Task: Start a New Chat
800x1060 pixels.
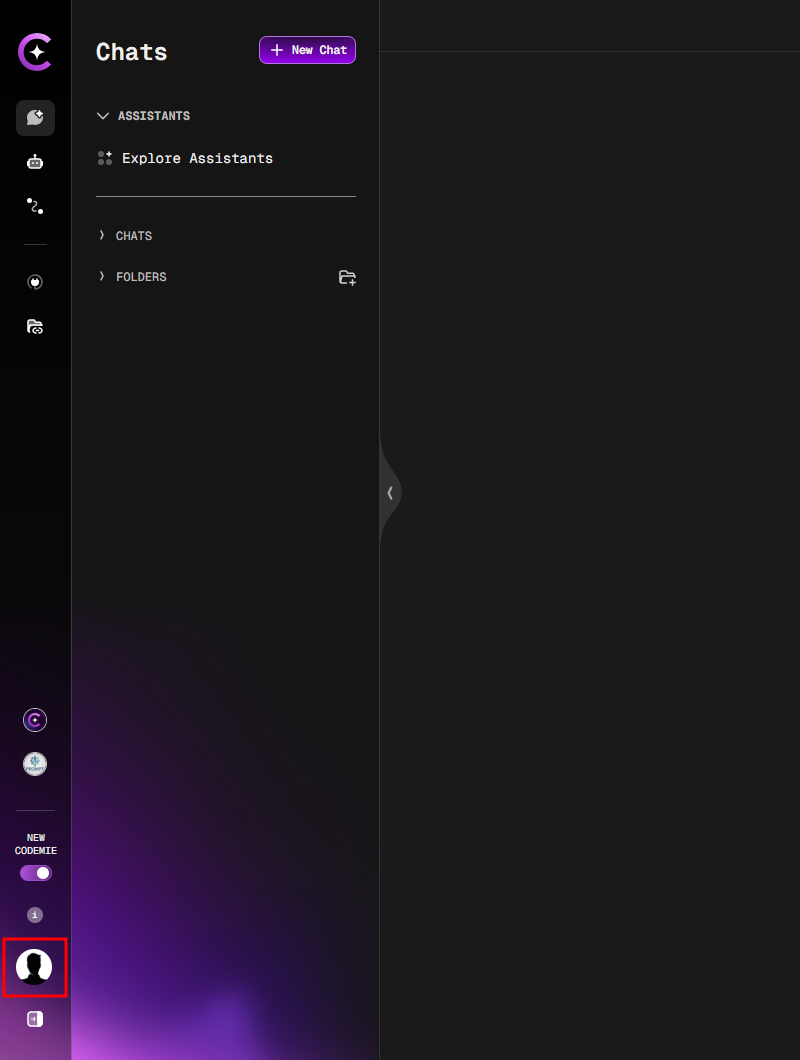Action: click(x=307, y=50)
